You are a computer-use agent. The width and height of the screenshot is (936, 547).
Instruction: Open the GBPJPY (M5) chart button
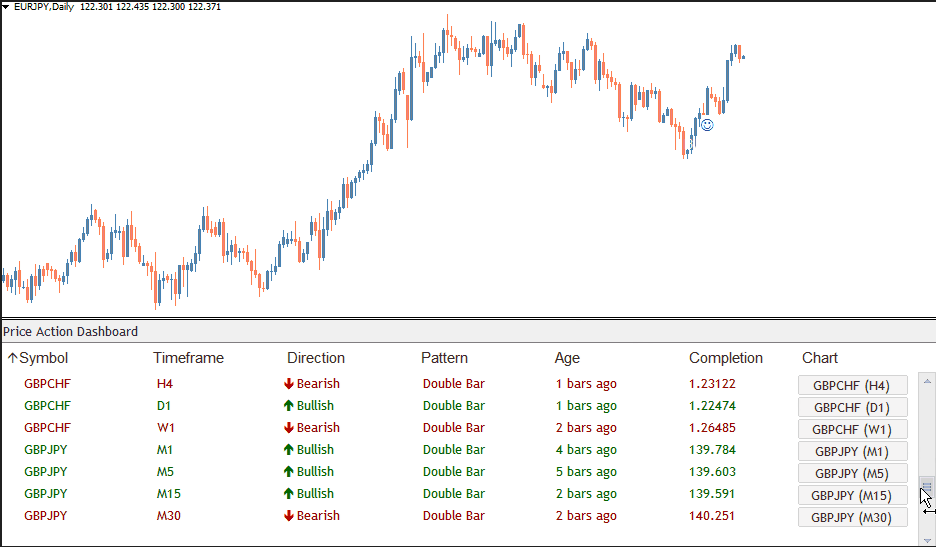[x=852, y=474]
